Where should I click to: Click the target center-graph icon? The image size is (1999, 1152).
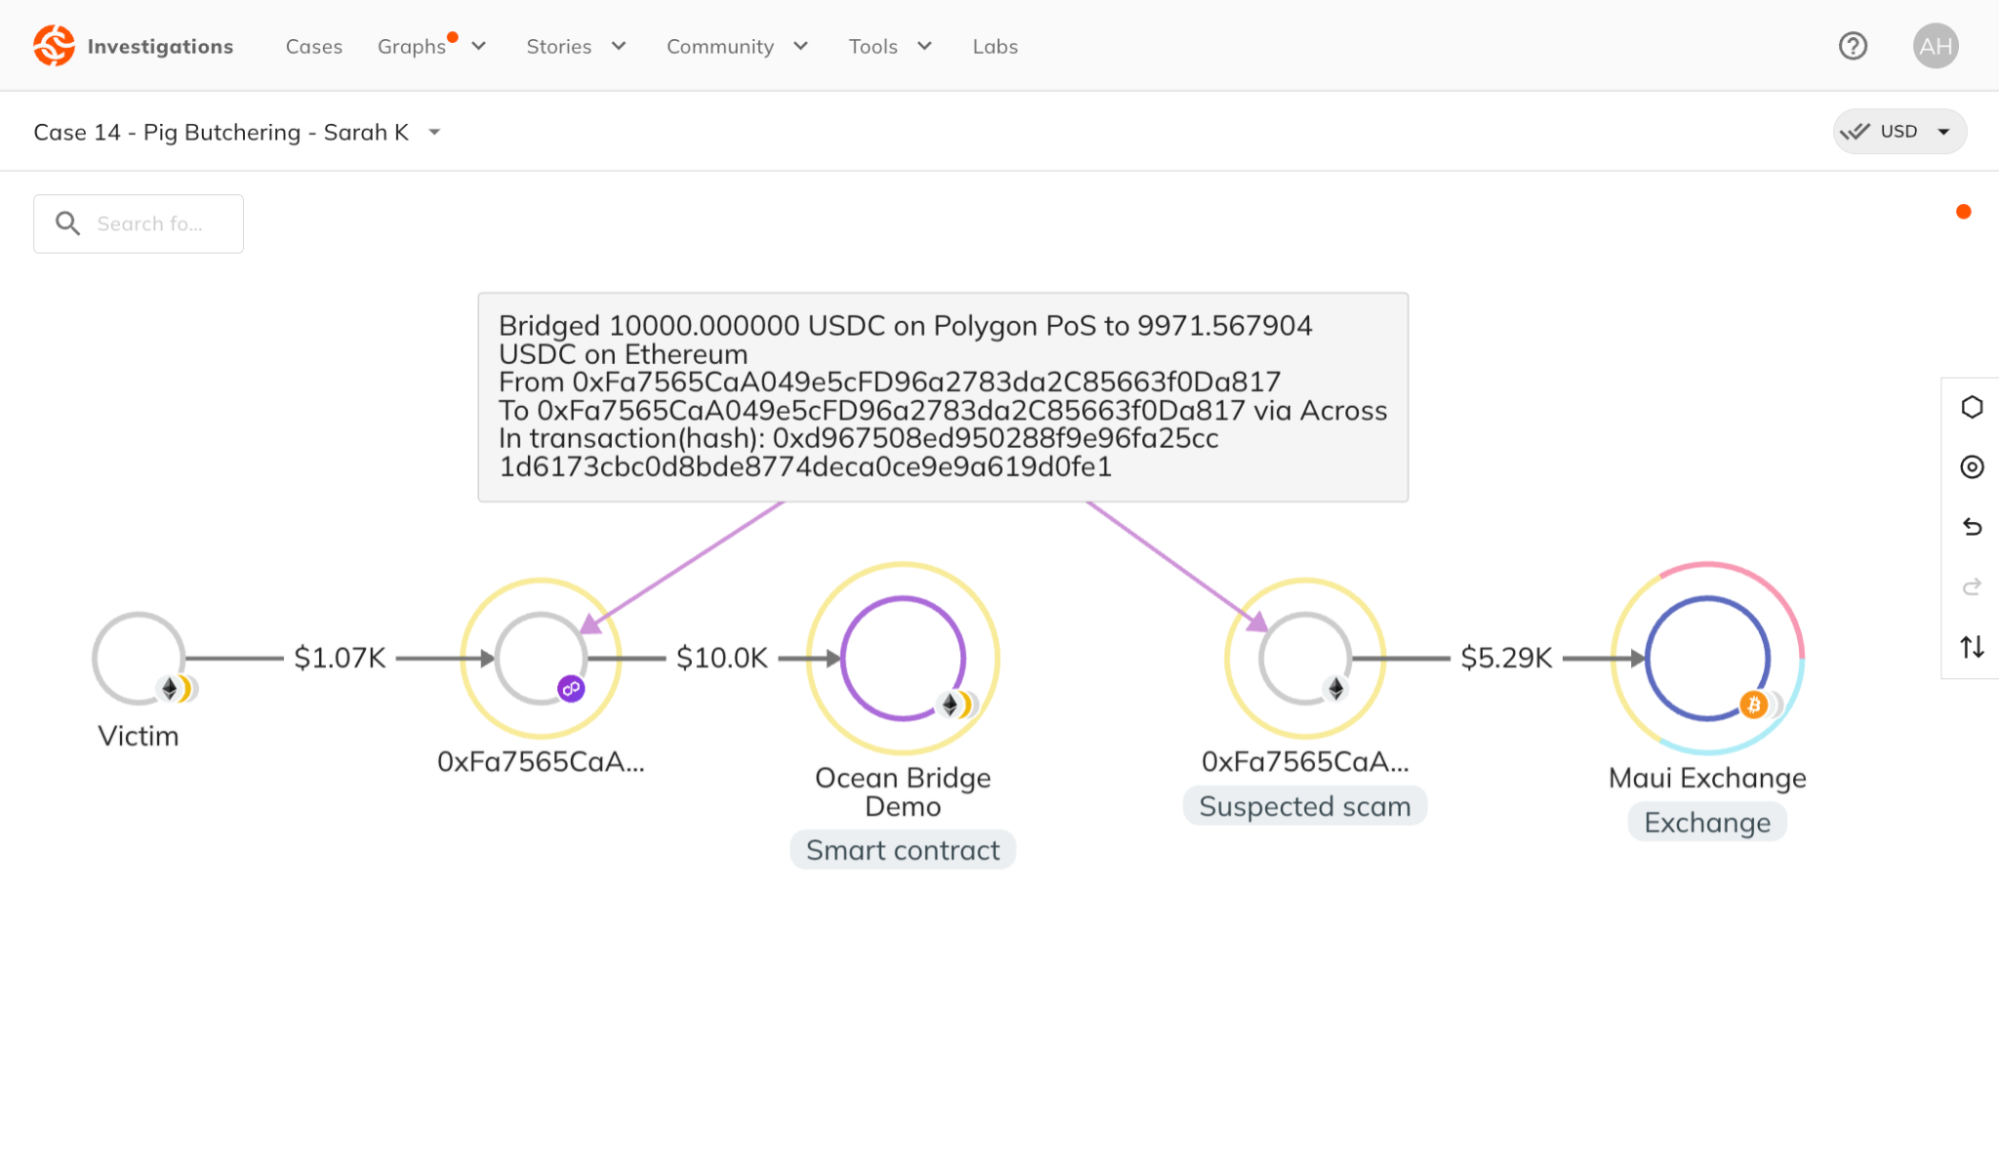[x=1971, y=467]
